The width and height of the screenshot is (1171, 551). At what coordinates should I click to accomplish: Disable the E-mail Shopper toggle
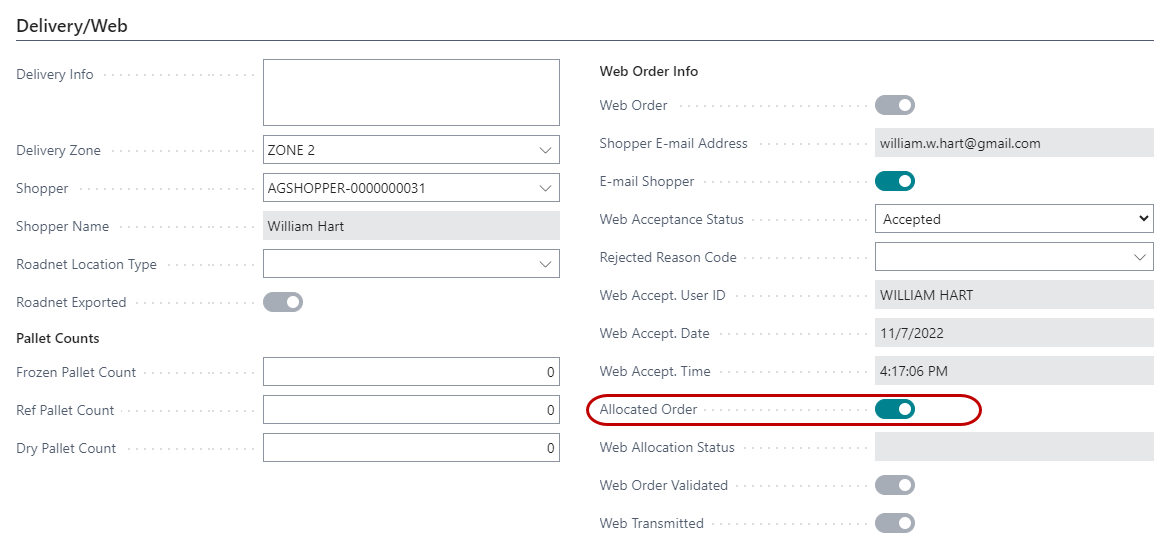[894, 181]
